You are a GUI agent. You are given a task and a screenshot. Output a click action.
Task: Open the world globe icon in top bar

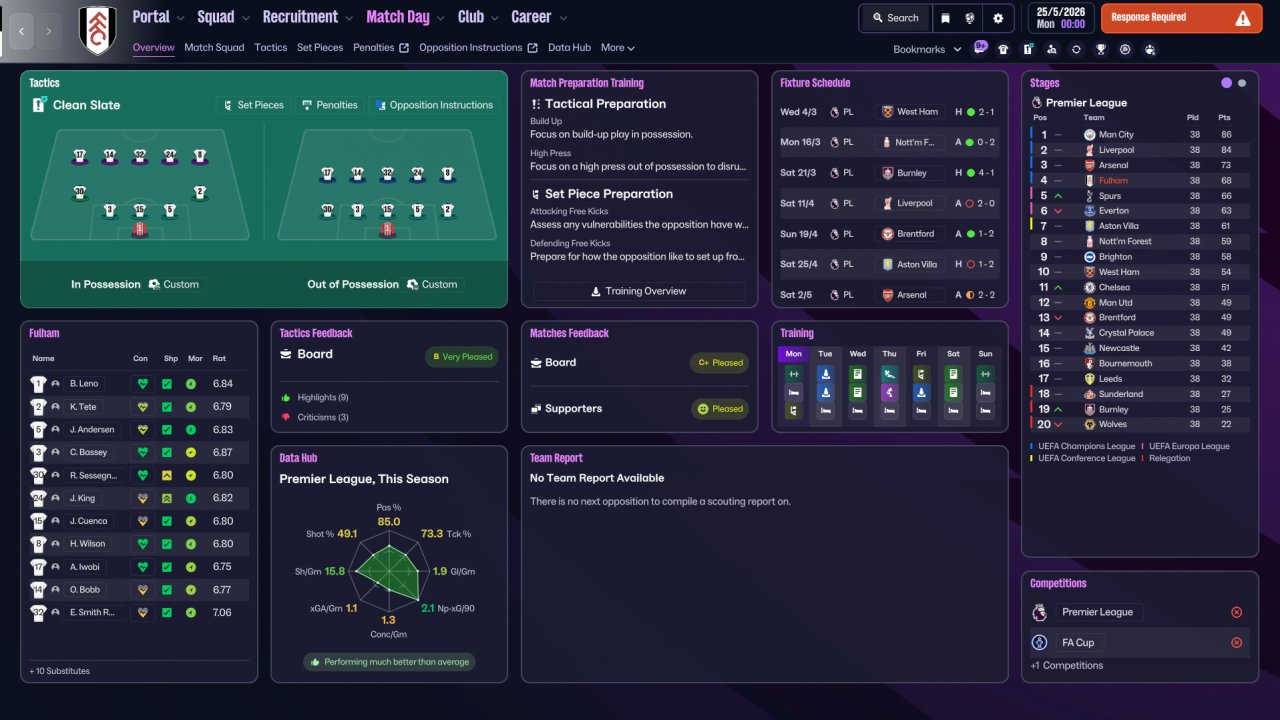pos(970,18)
